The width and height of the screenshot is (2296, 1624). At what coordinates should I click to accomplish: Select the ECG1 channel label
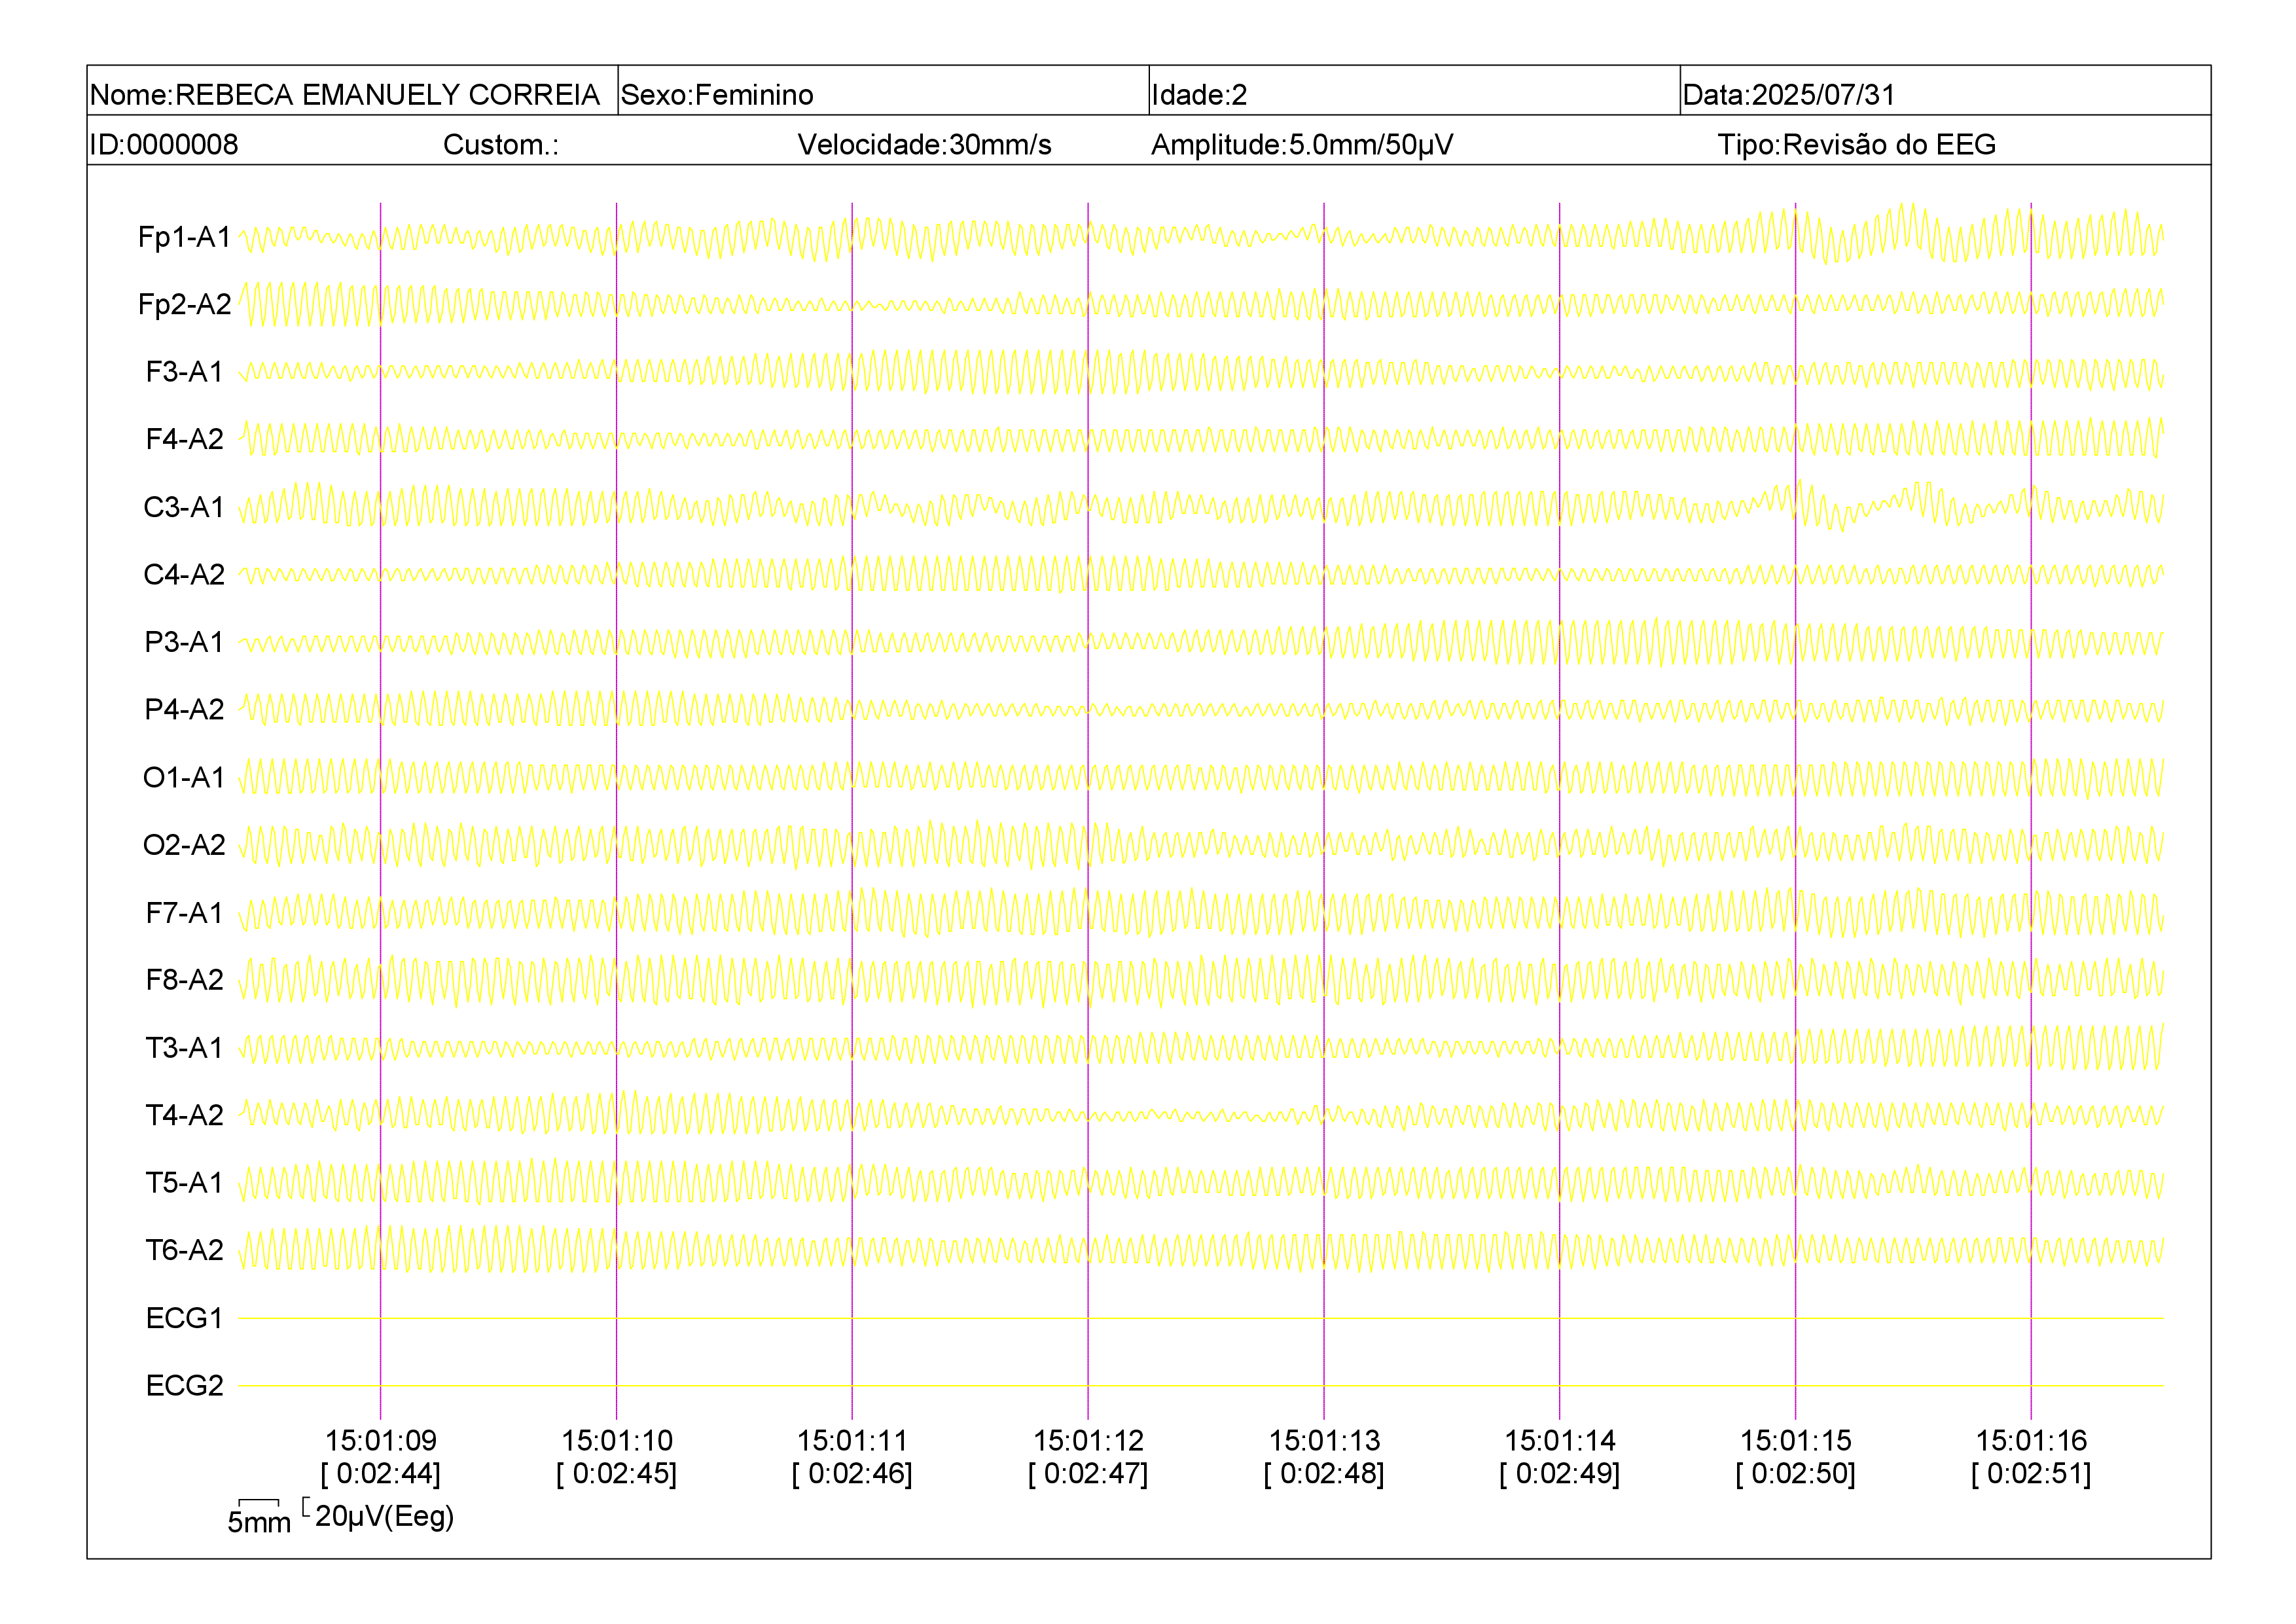[184, 1318]
